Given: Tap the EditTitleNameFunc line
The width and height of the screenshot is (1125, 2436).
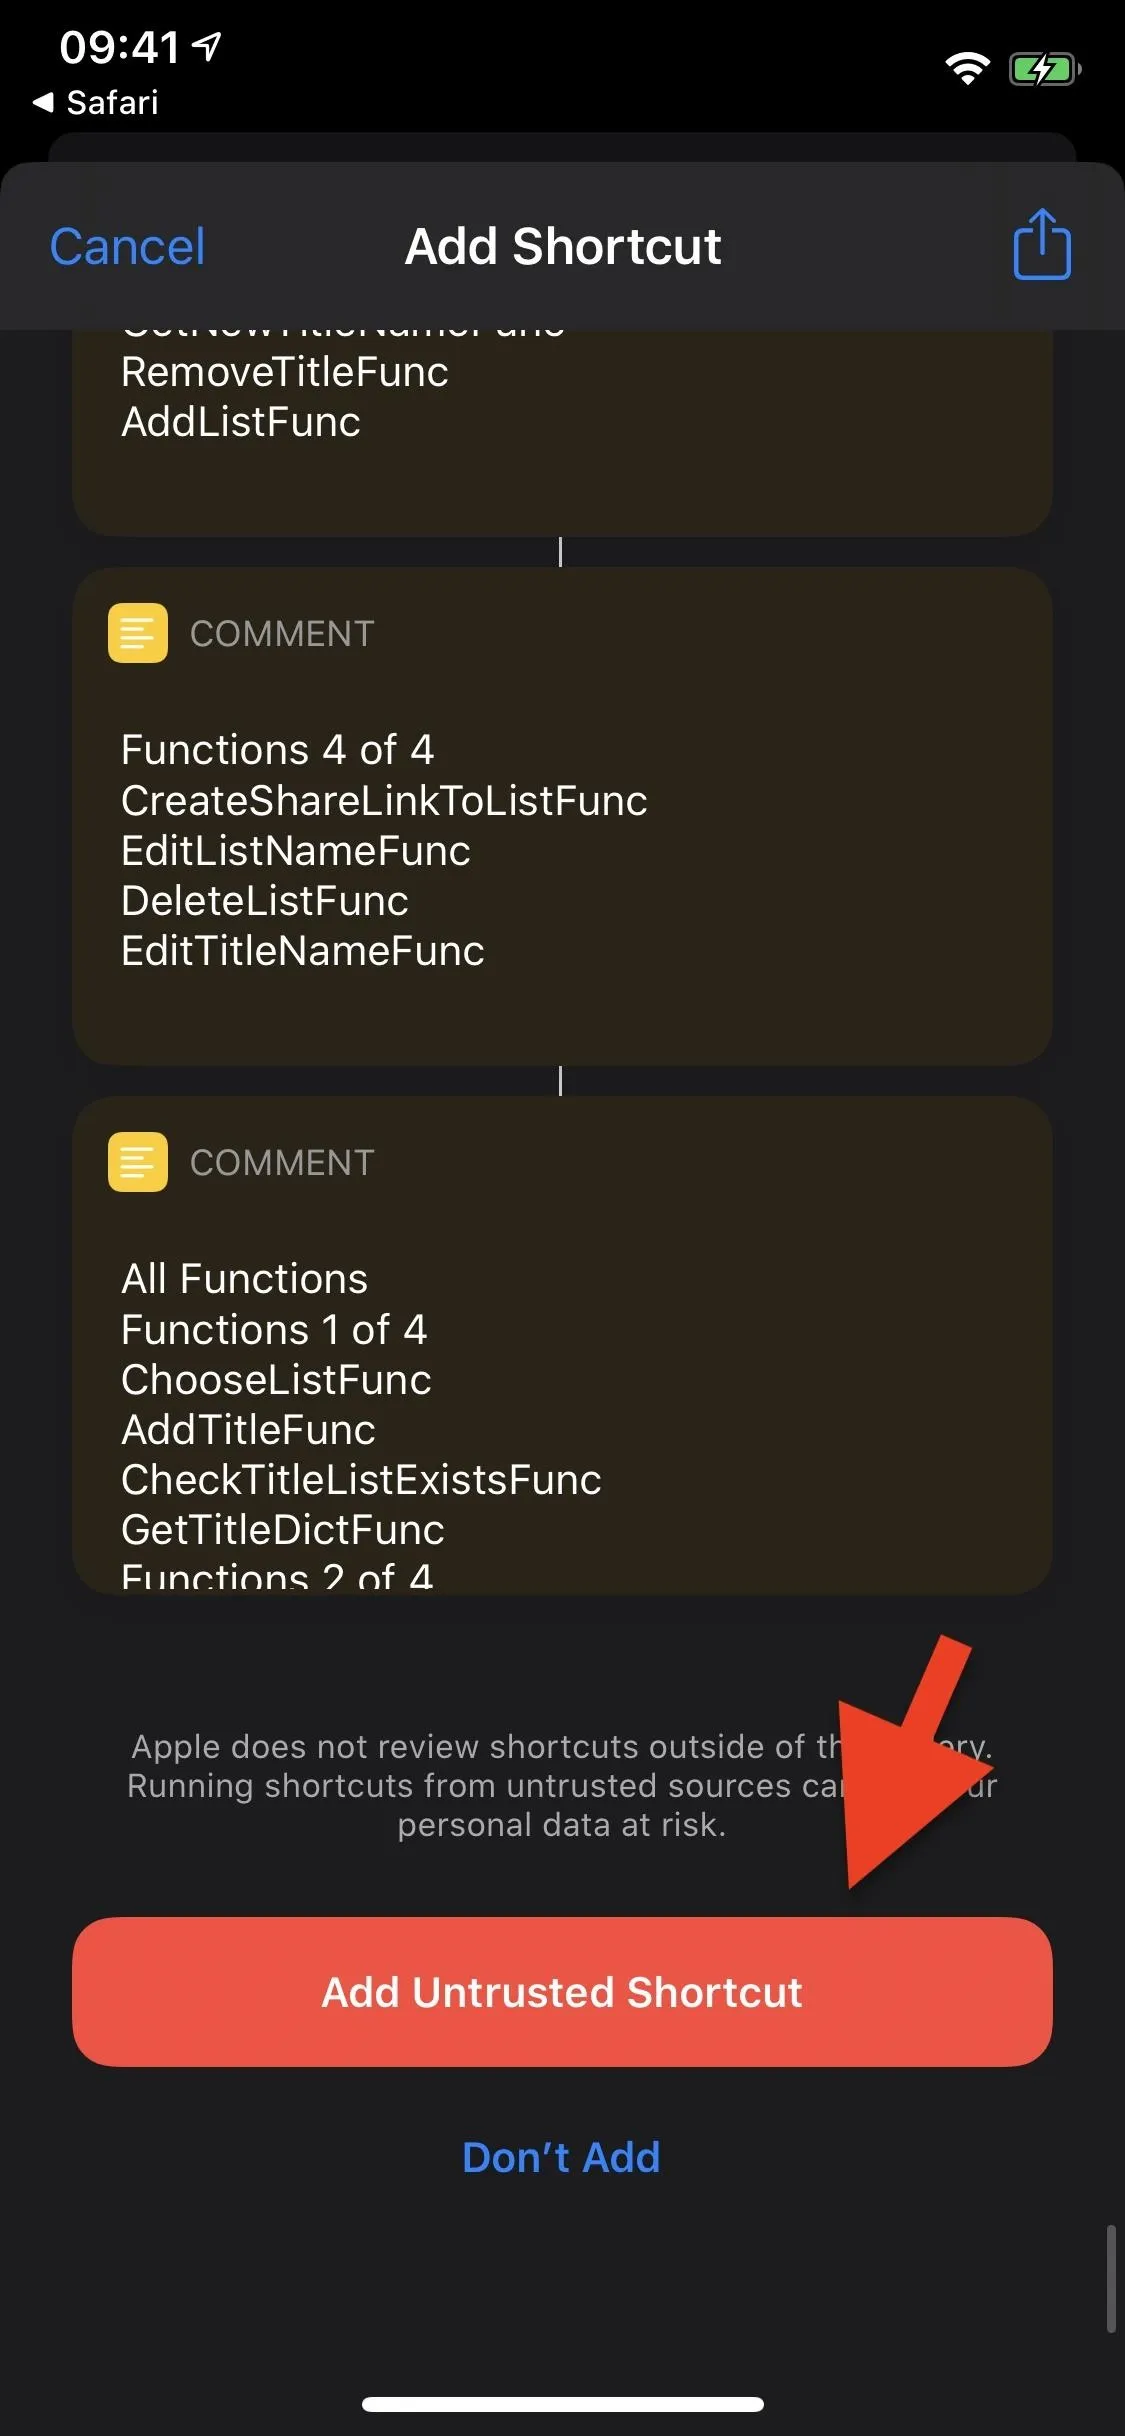Looking at the screenshot, I should (302, 951).
